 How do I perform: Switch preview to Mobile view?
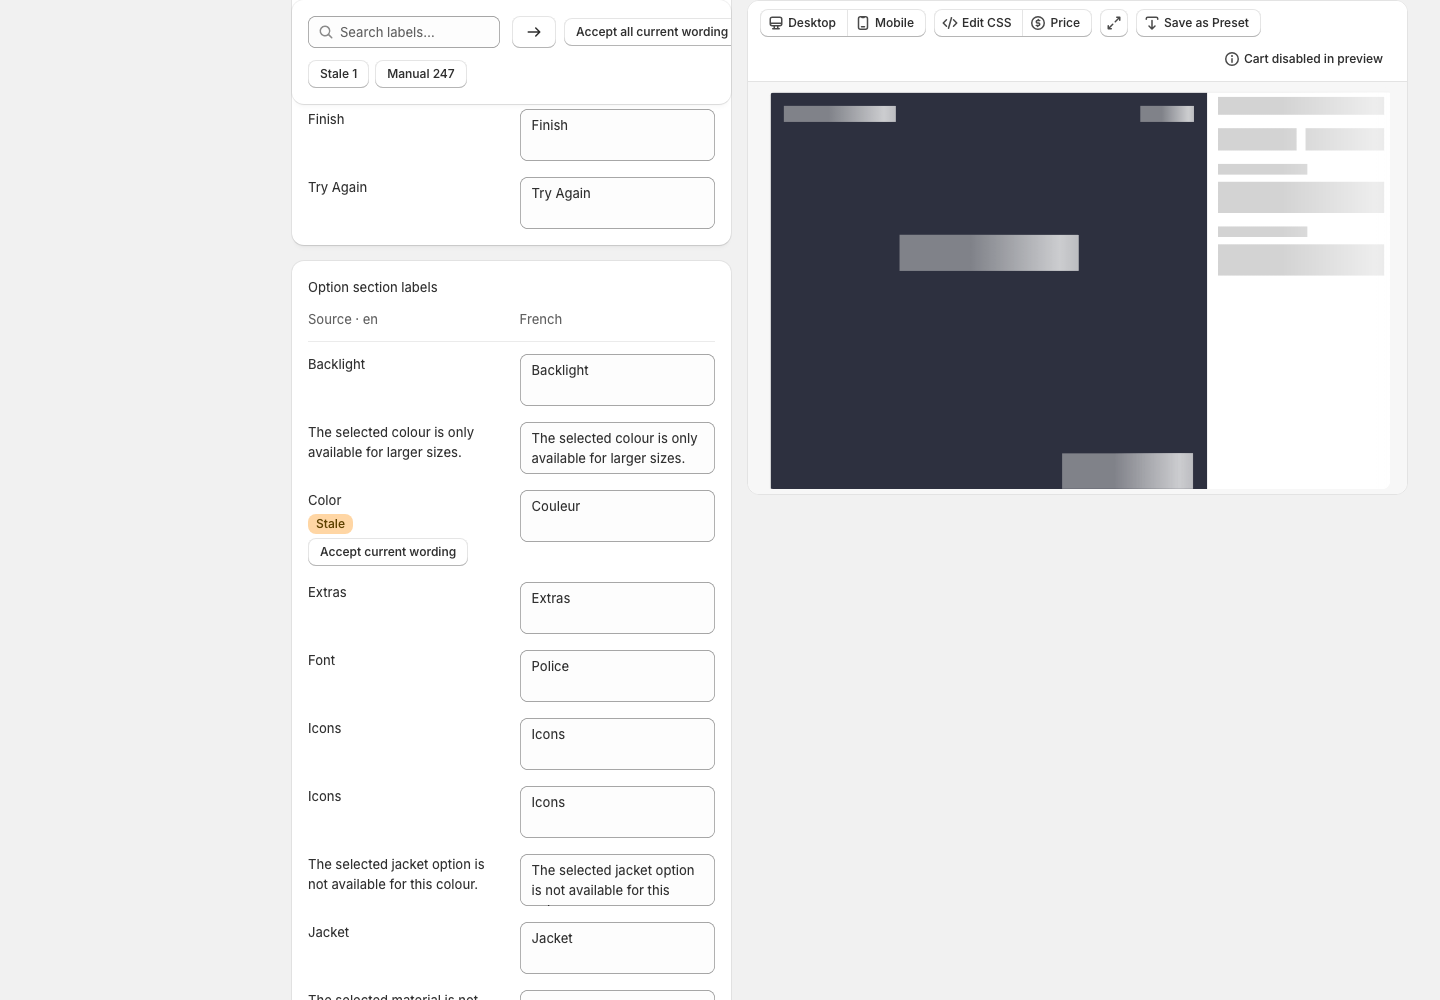(886, 23)
